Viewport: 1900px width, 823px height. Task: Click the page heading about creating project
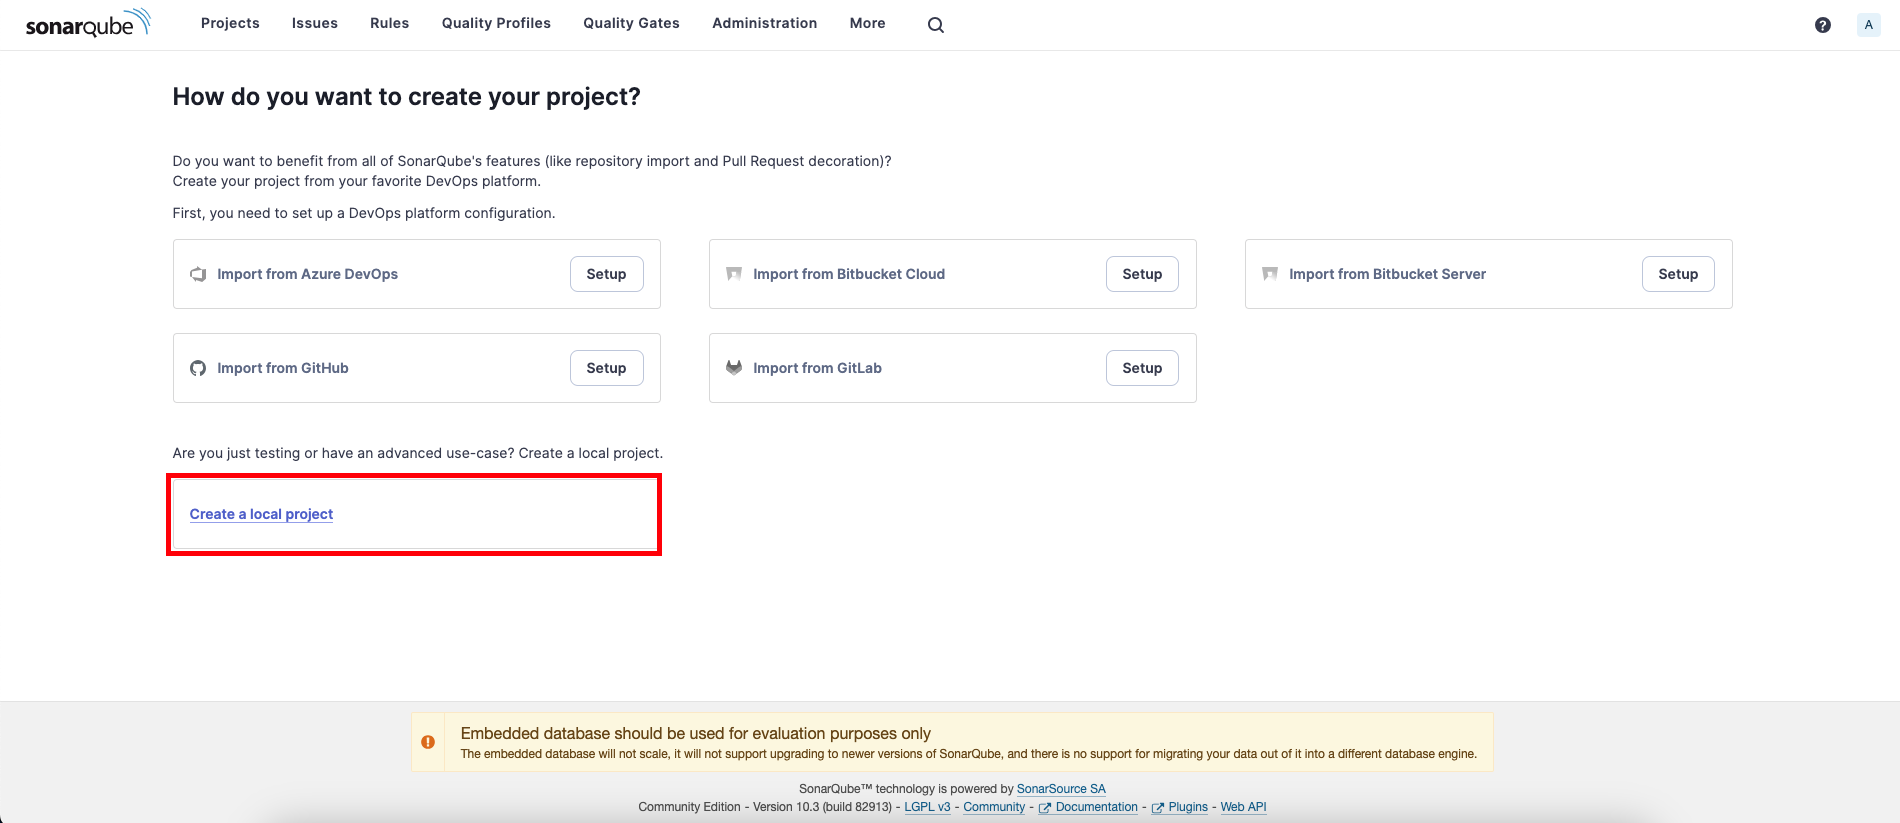407,97
